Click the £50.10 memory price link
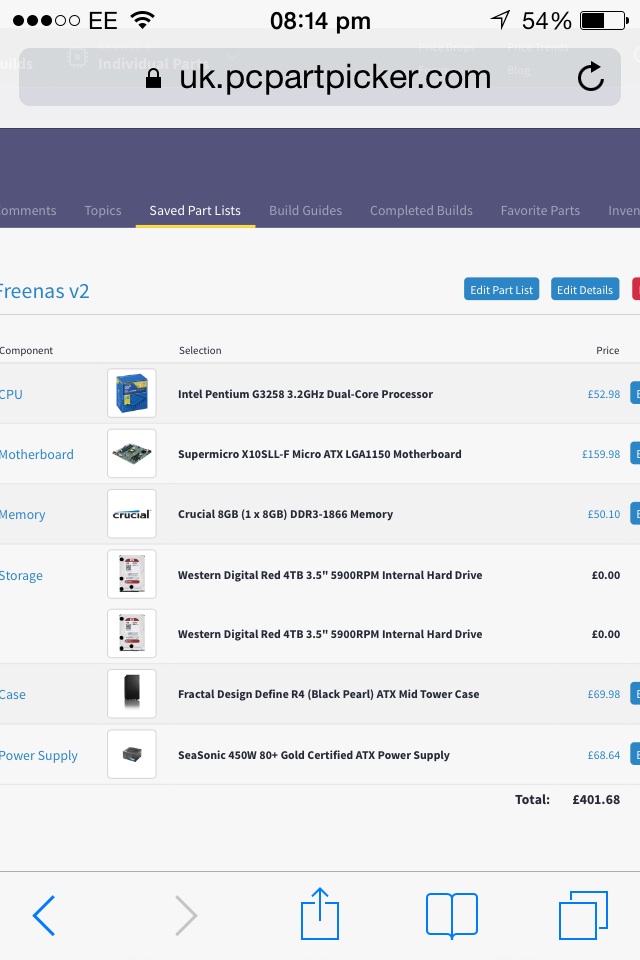Image resolution: width=640 pixels, height=960 pixels. click(604, 514)
